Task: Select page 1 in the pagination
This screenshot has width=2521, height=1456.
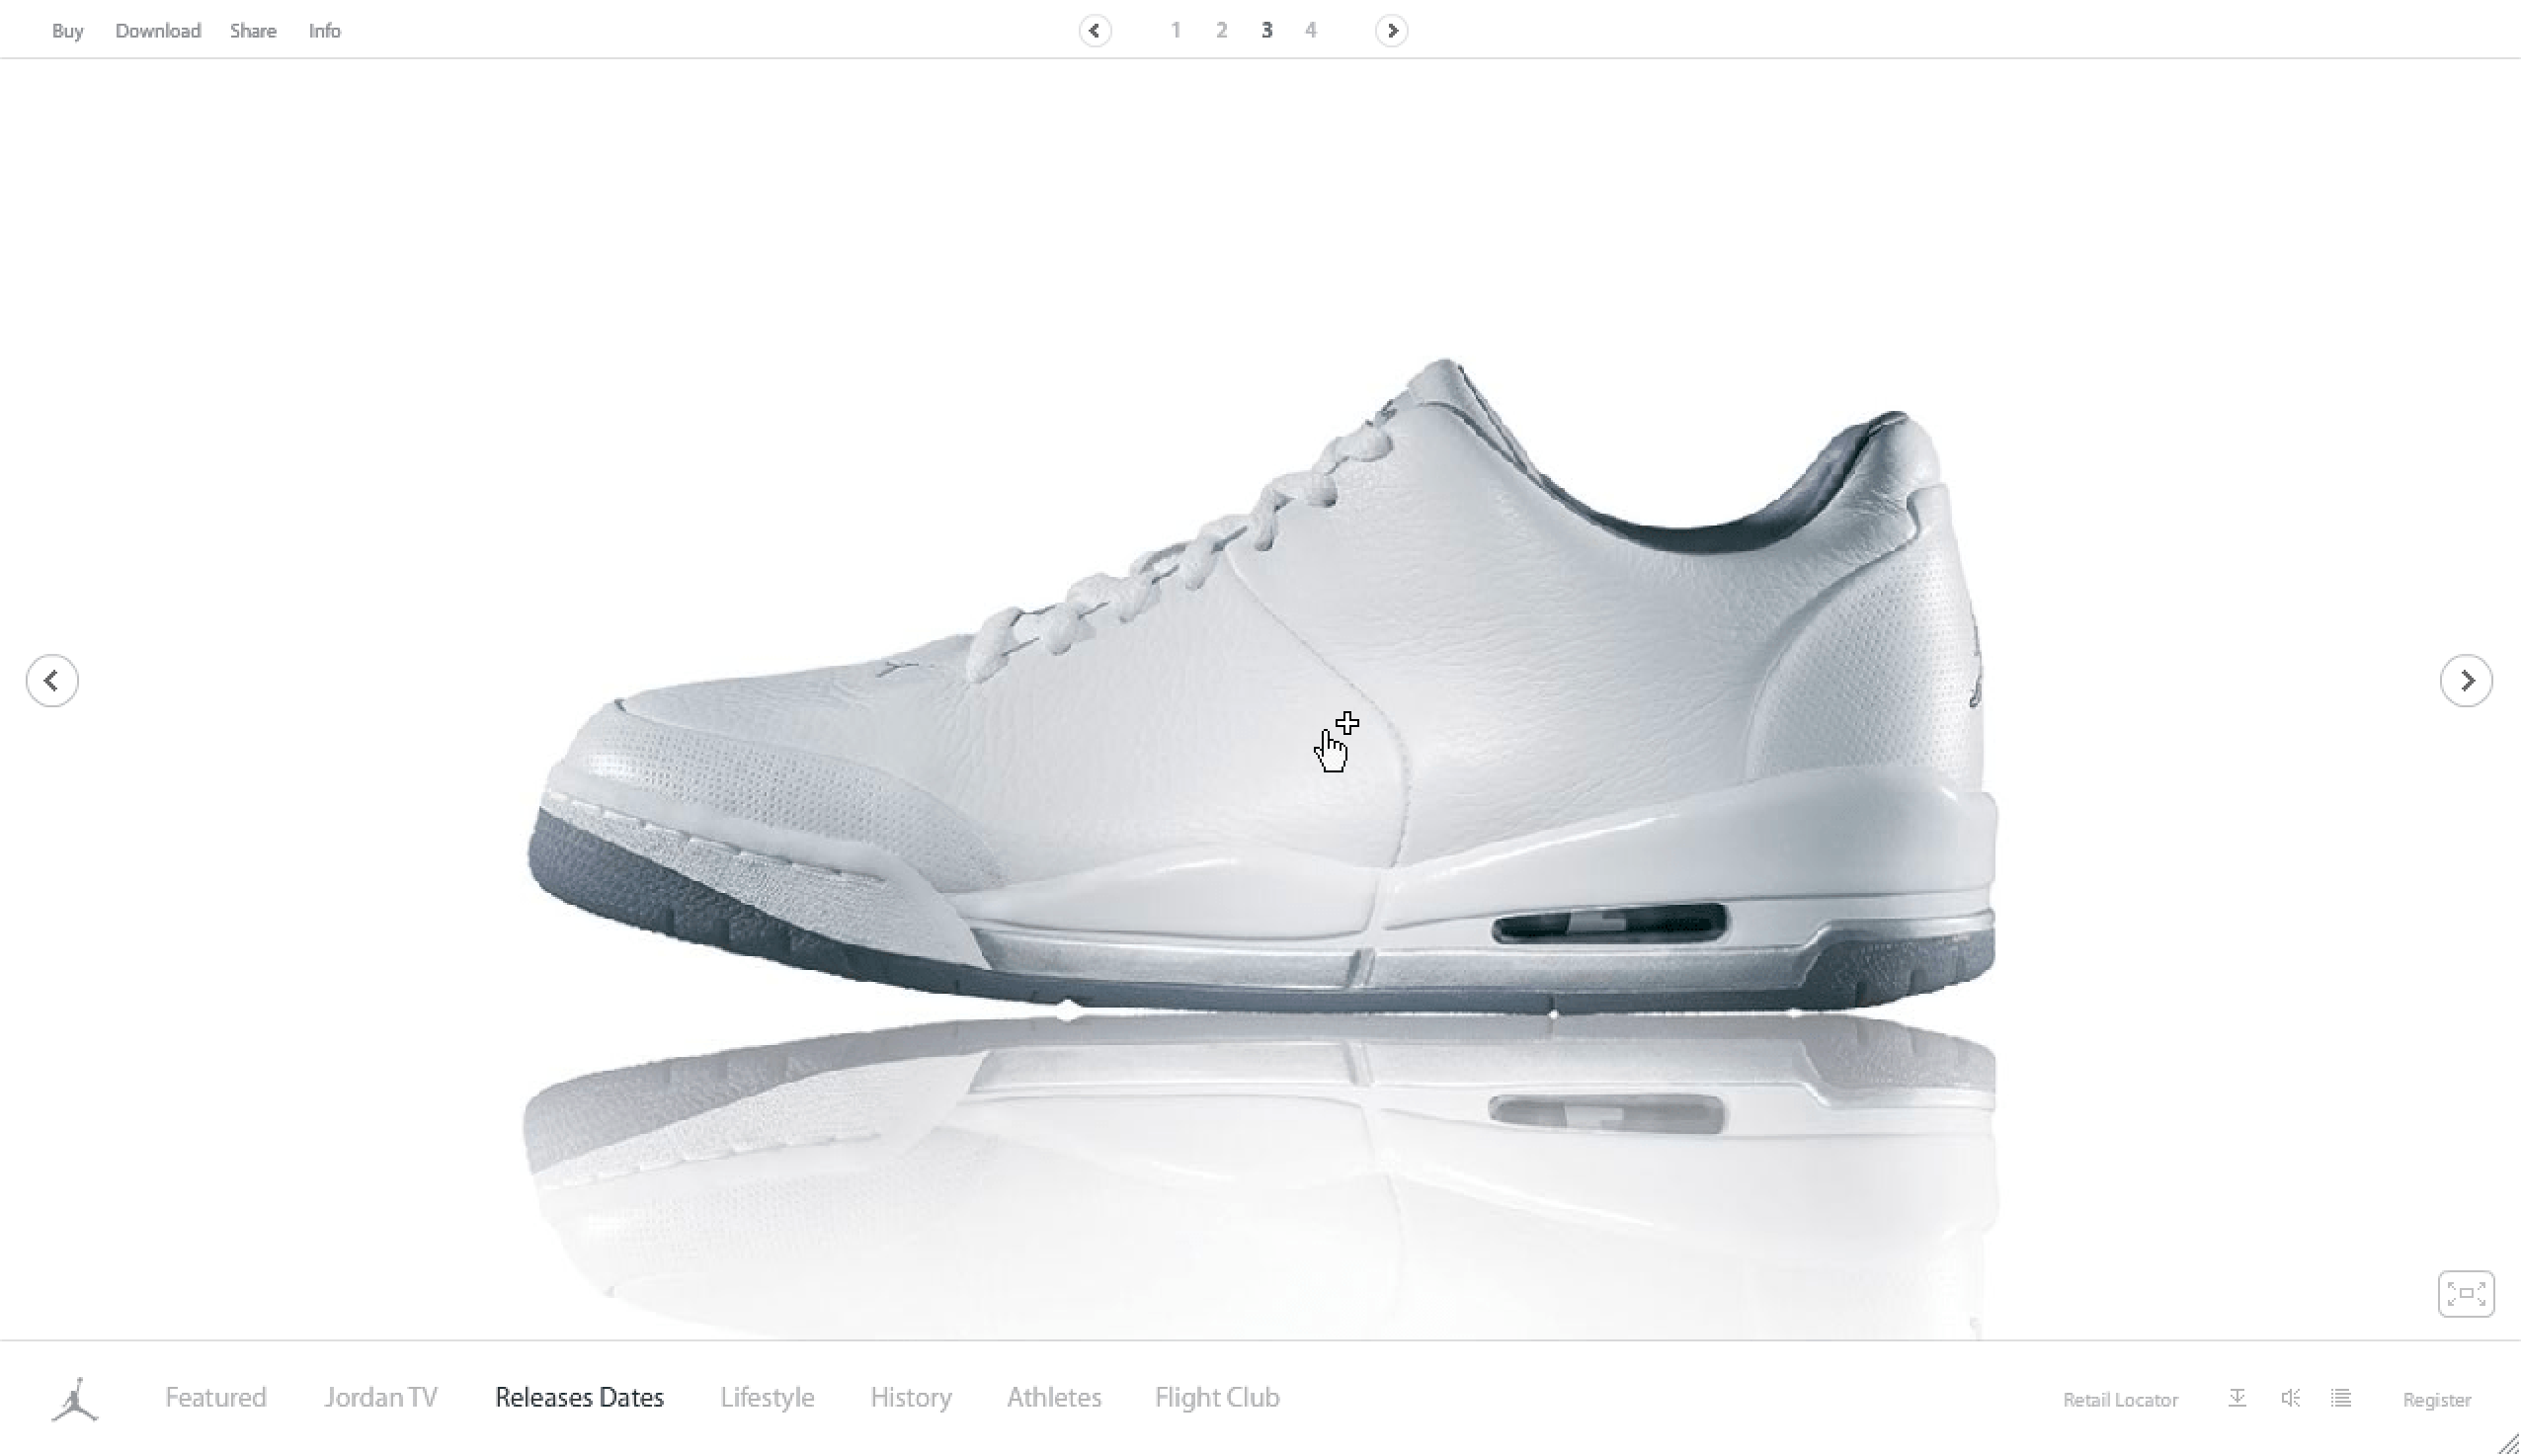Action: 1176,31
